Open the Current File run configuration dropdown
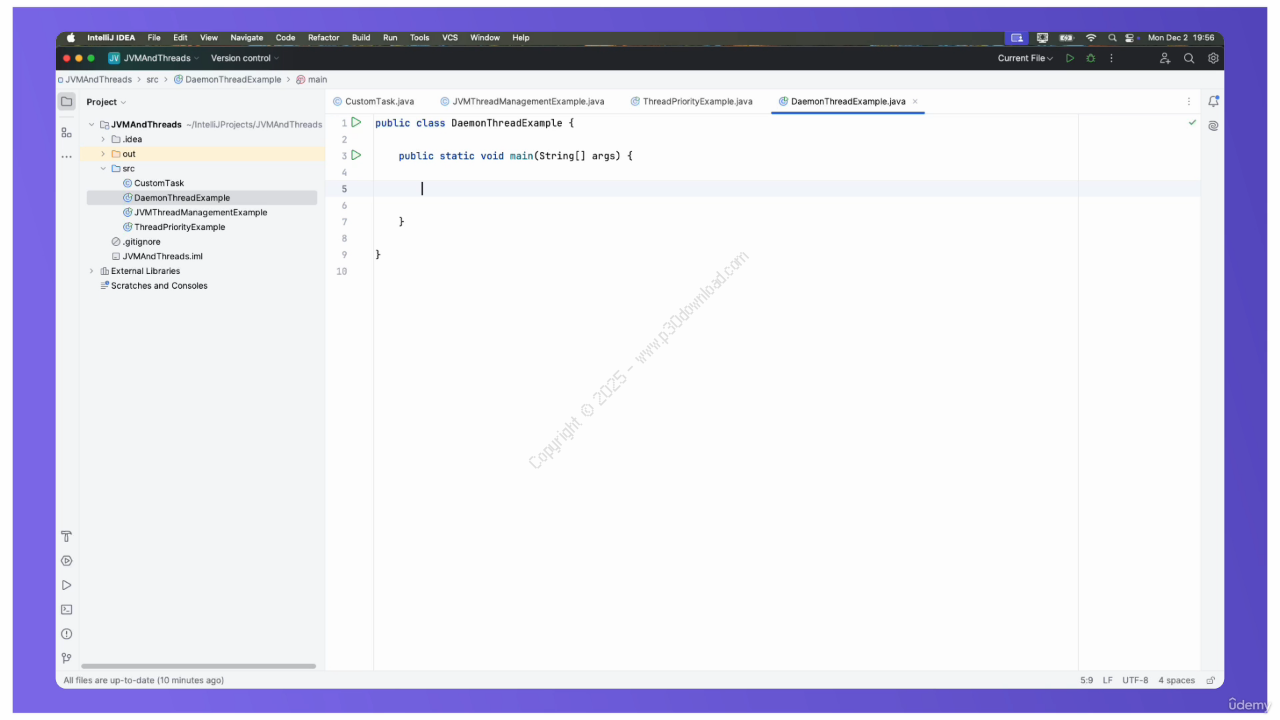Viewport: 1280px width, 720px height. (x=1025, y=58)
